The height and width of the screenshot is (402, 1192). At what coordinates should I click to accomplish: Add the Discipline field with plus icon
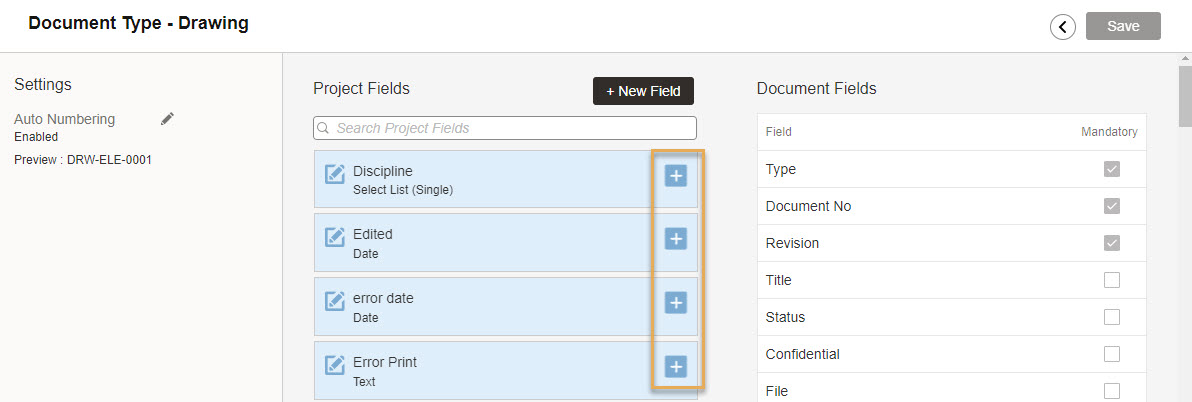[x=676, y=176]
